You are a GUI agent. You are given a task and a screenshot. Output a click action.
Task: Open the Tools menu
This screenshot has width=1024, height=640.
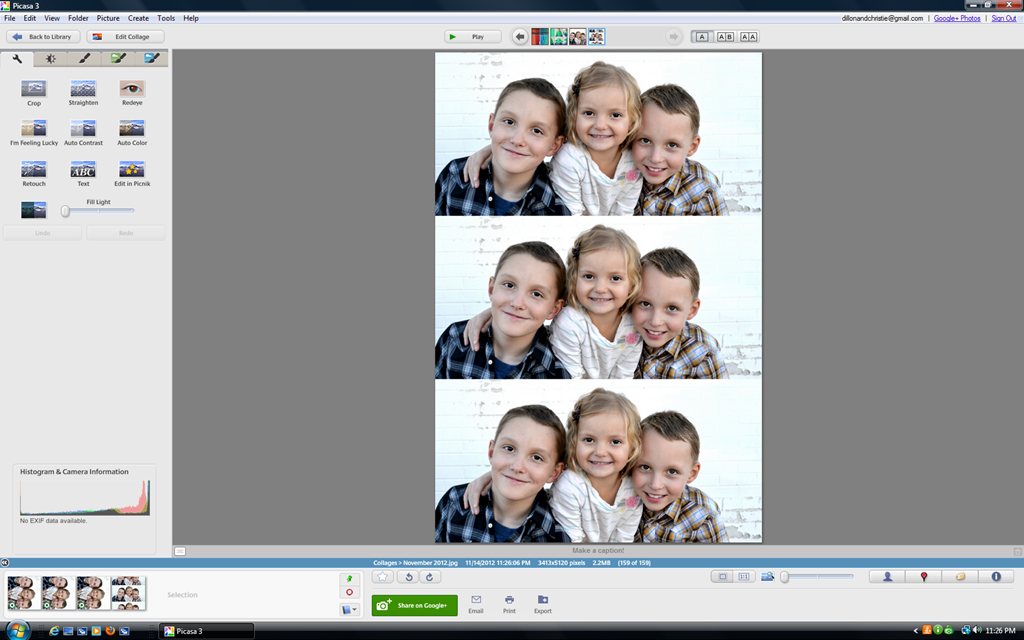(166, 18)
